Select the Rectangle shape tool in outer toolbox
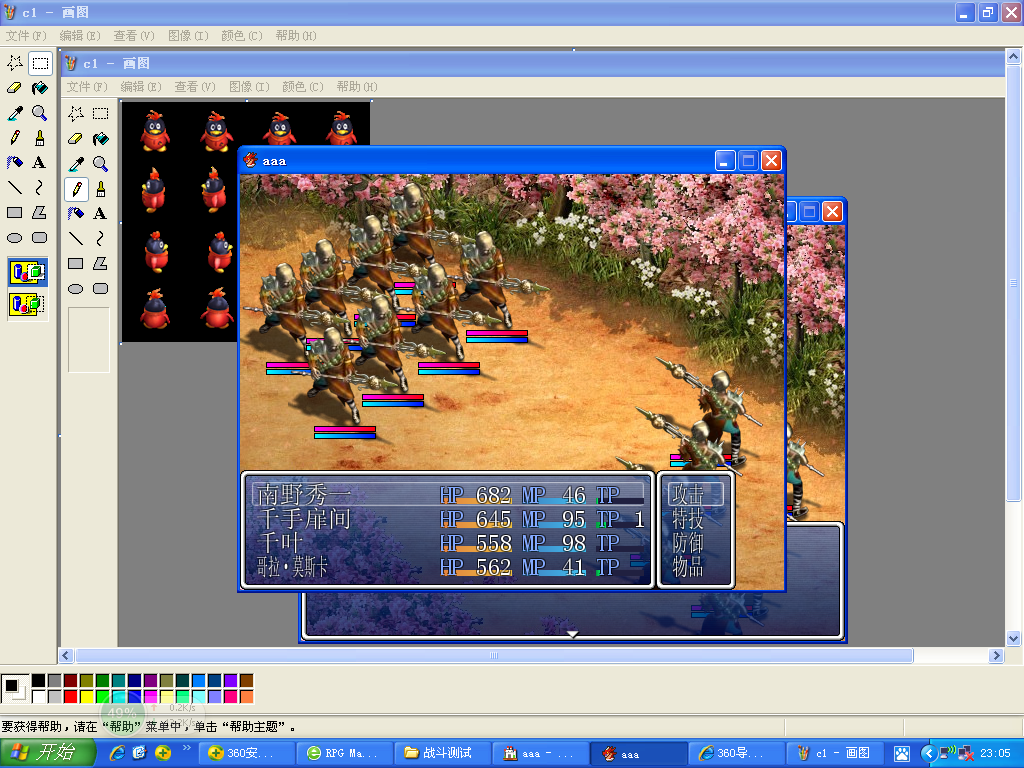The height and width of the screenshot is (768, 1024). [x=15, y=212]
